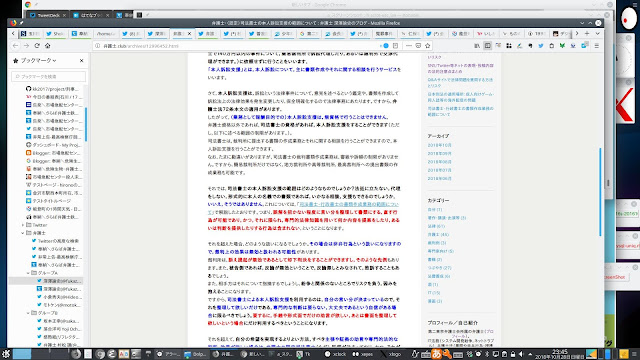Switch to TweetDeck tab in Chrome window
Viewport: 640px width, 360px height.
[x=49, y=15]
